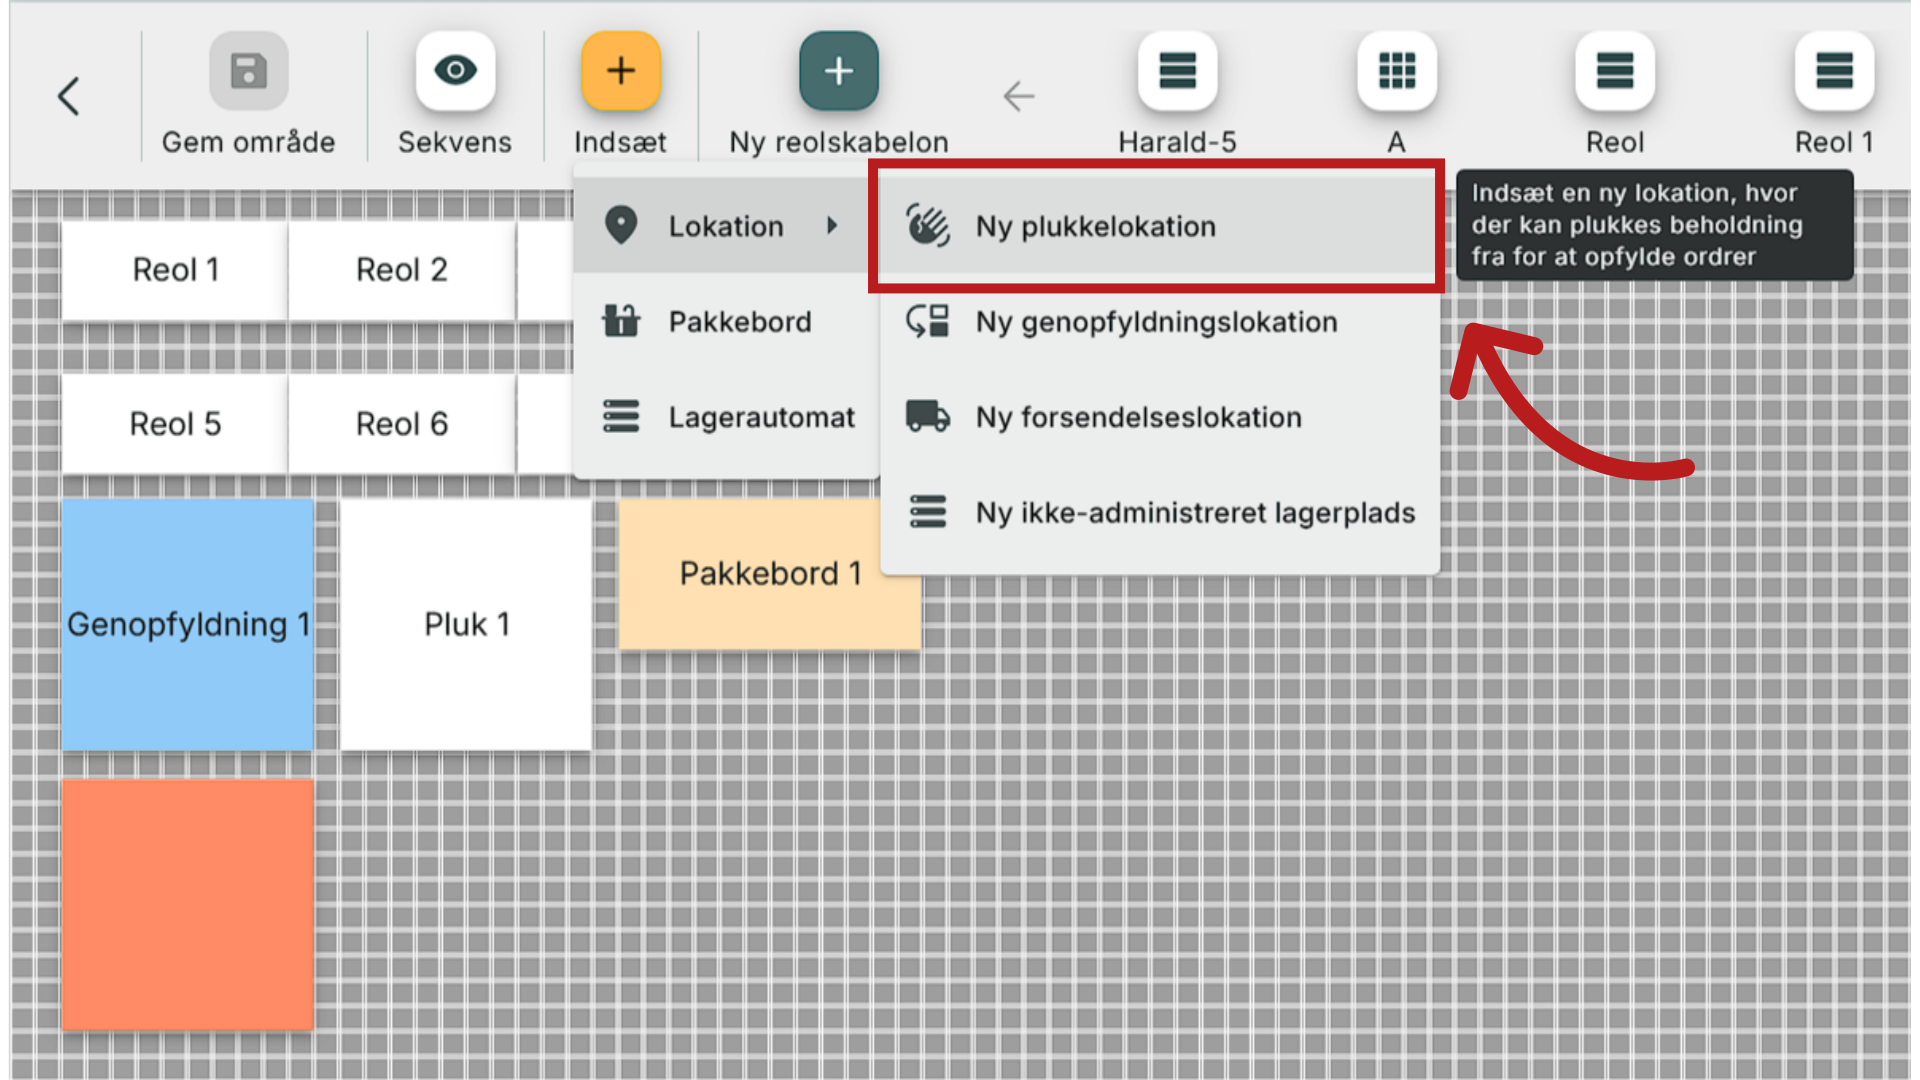The width and height of the screenshot is (1920, 1080).
Task: Click the Gem område save icon
Action: click(x=248, y=71)
